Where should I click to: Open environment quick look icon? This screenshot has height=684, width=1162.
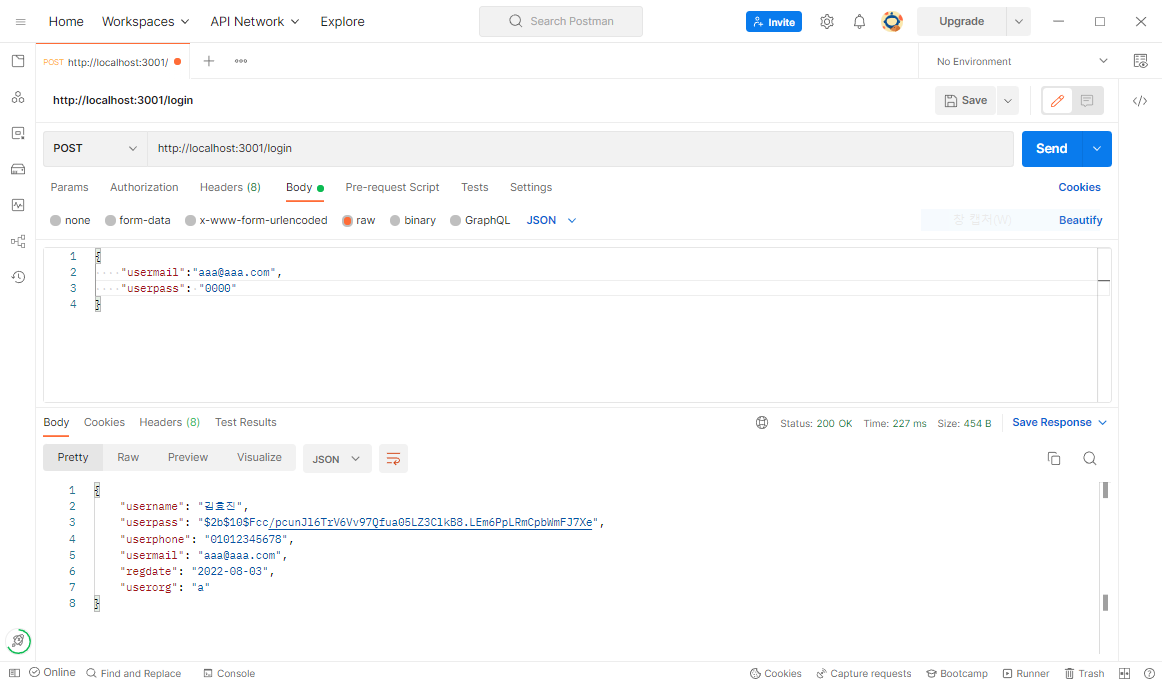pos(1140,61)
